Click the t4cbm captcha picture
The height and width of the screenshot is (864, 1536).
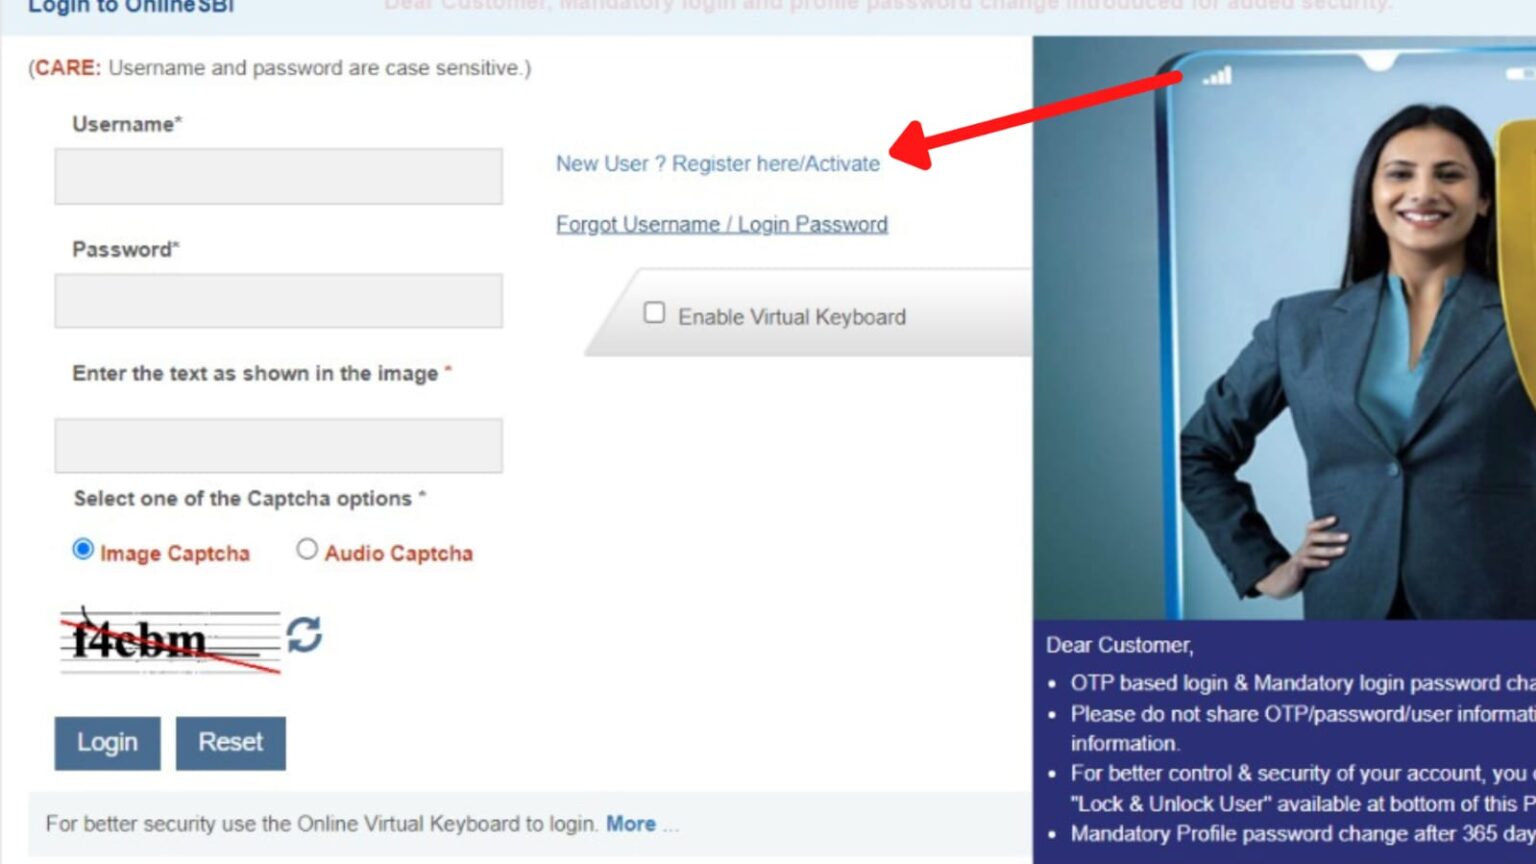pos(169,641)
